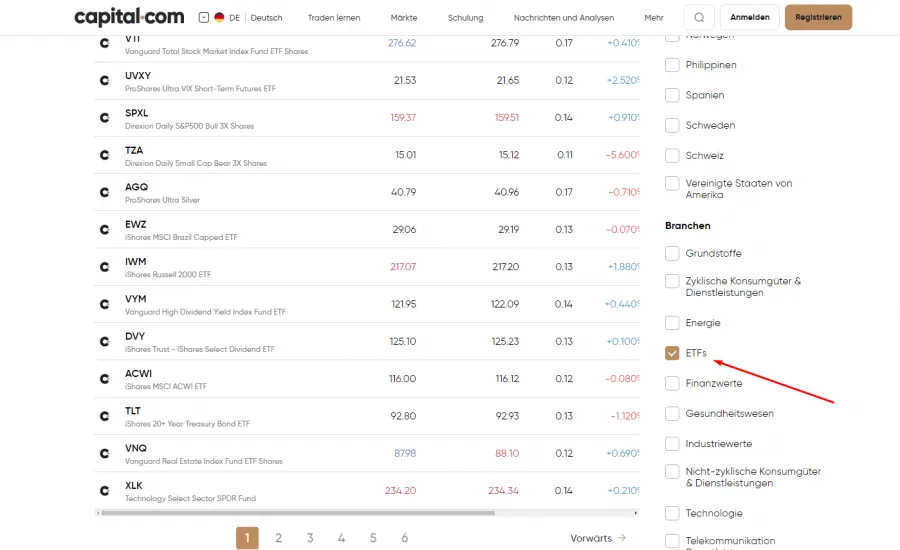900x550 pixels.
Task: Click the SPXL instrument logo icon
Action: 104,118
